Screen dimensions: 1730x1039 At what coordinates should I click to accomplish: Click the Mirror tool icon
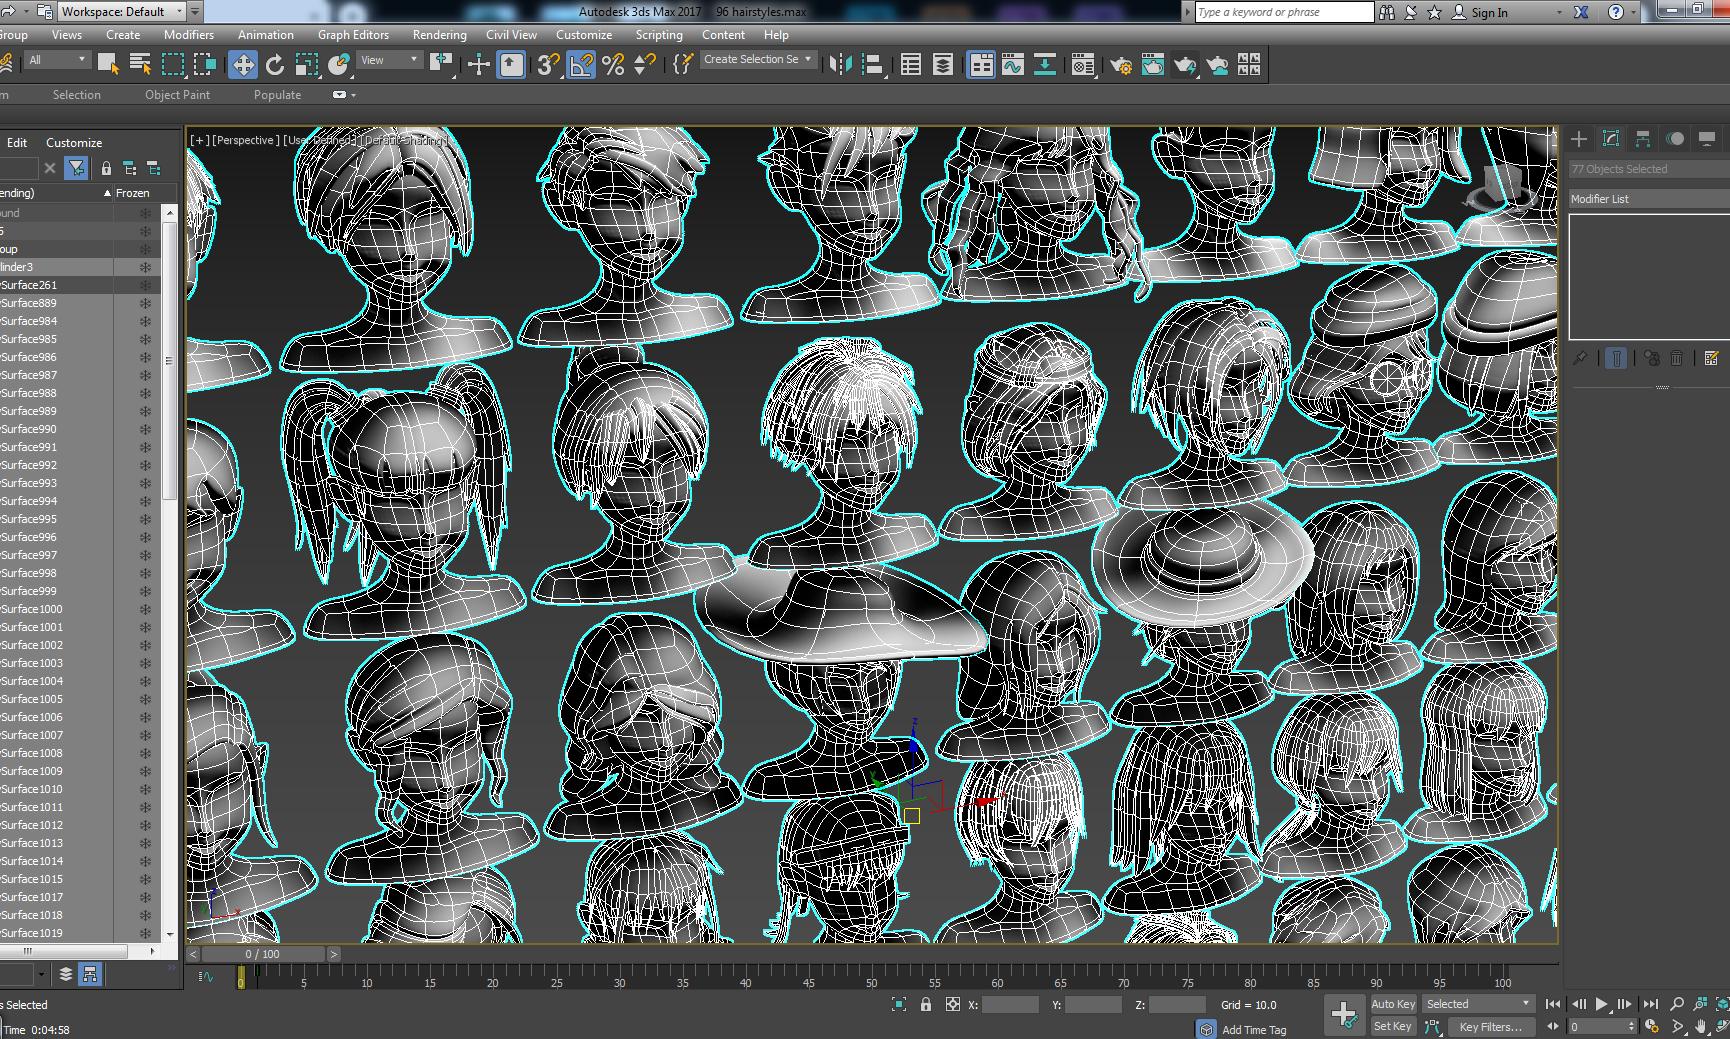pyautogui.click(x=841, y=65)
